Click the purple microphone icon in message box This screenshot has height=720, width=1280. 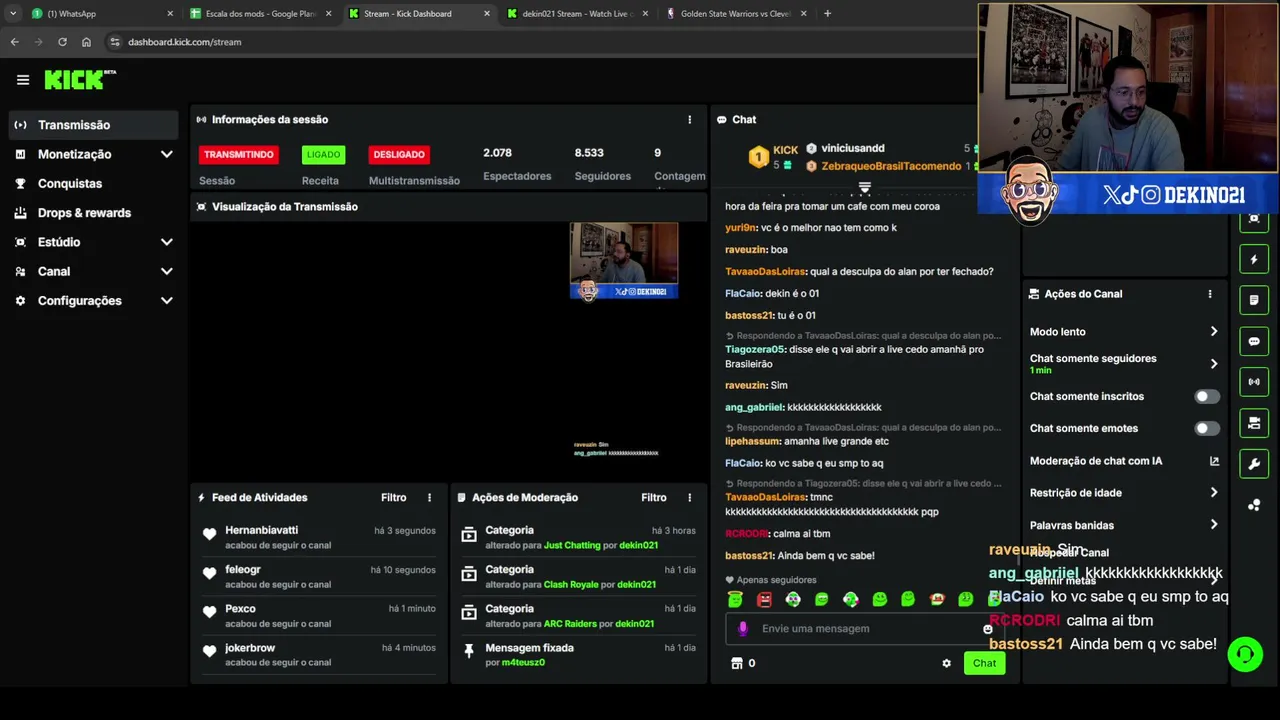tap(742, 628)
